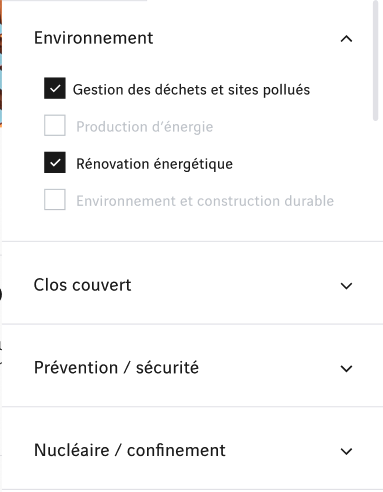The image size is (383, 492).
Task: Click the Prévention / sécurité down chevron
Action: tap(346, 368)
